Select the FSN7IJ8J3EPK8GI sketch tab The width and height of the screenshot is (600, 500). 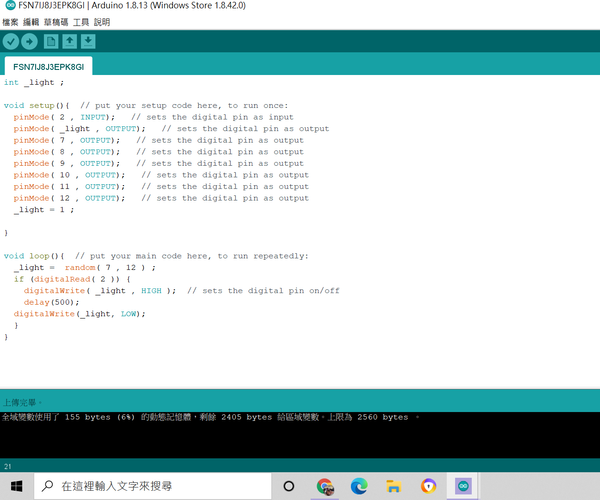click(49, 67)
